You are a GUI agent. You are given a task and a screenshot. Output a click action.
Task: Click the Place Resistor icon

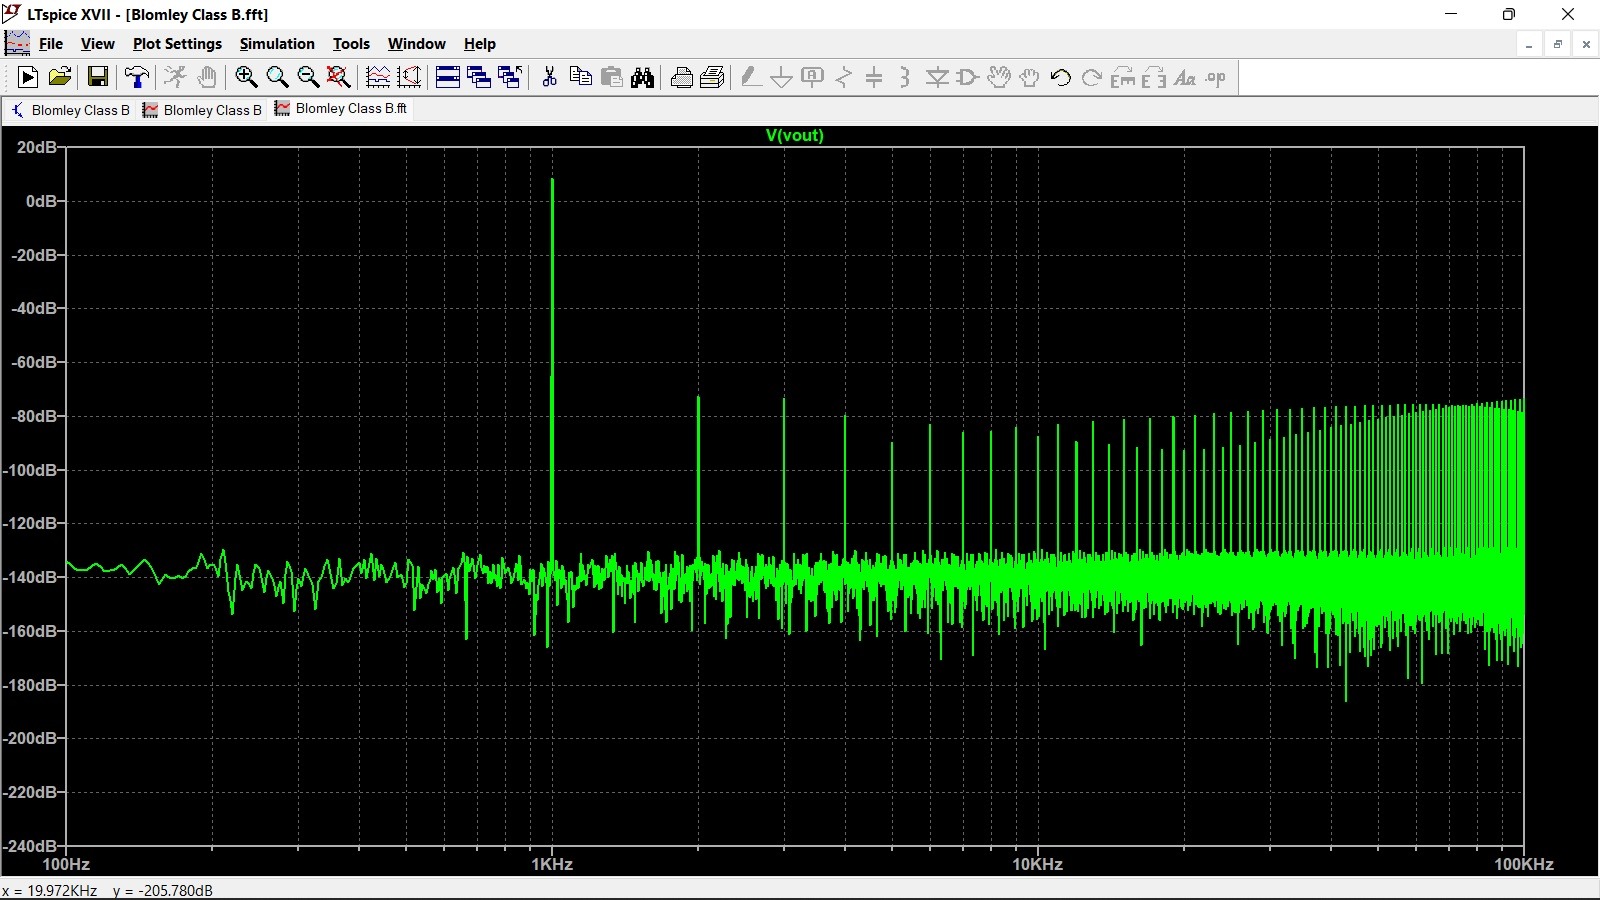844,77
